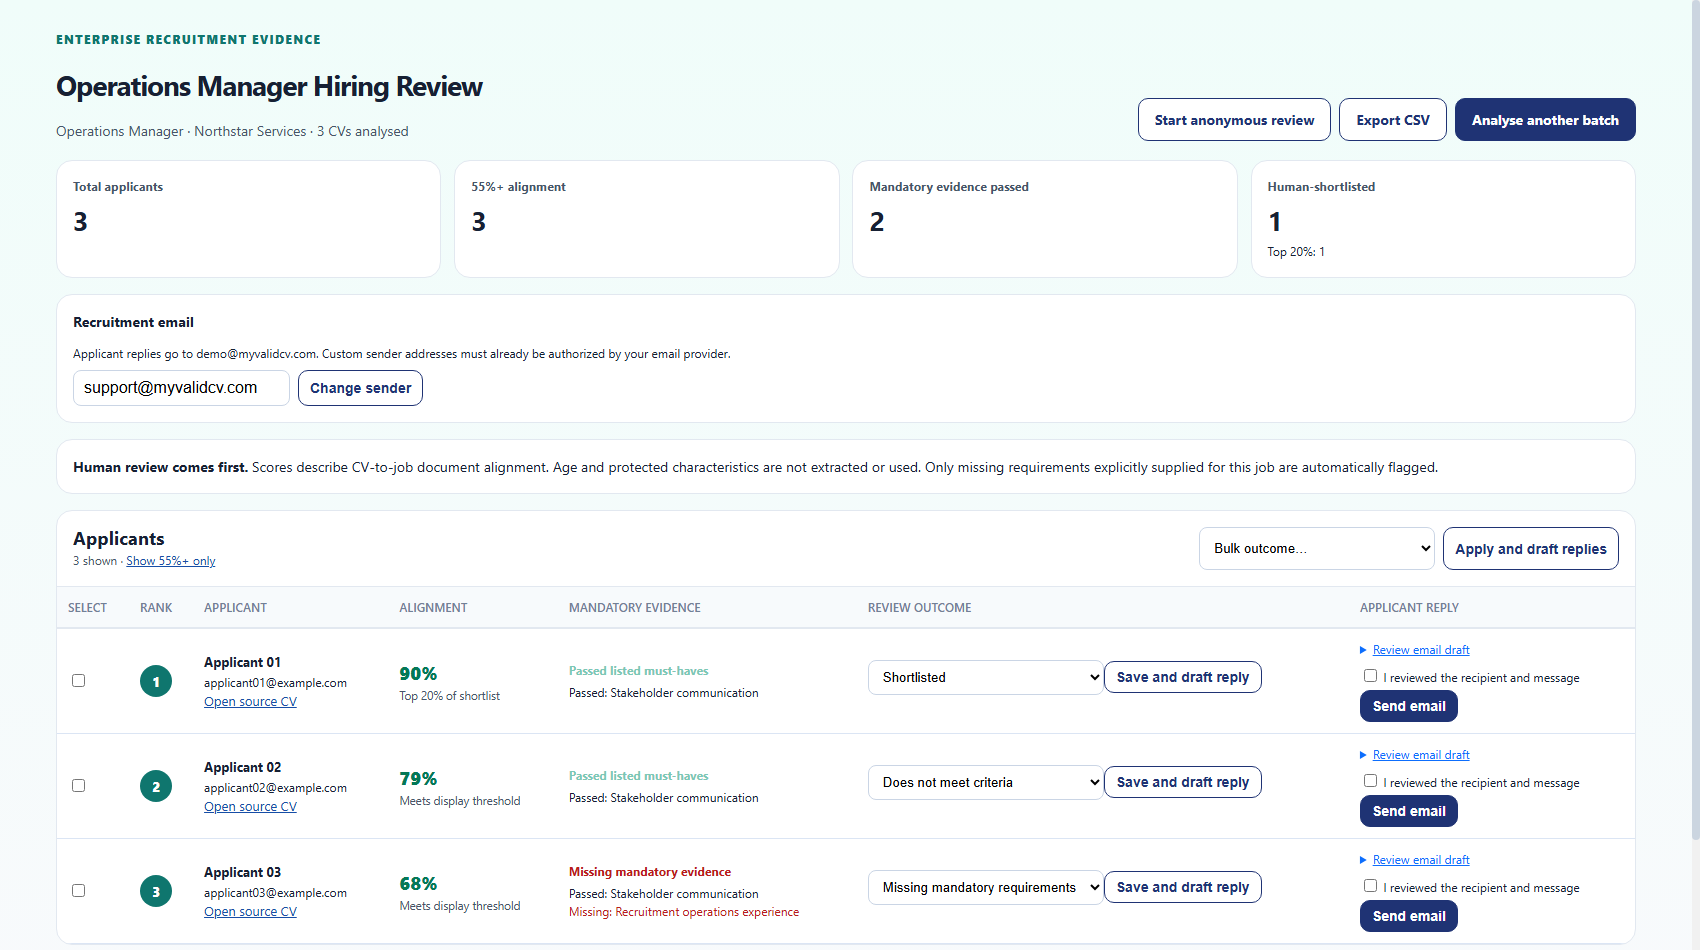
Task: Check 'I reviewed the recipient' for Applicant 02
Action: [x=1370, y=781]
